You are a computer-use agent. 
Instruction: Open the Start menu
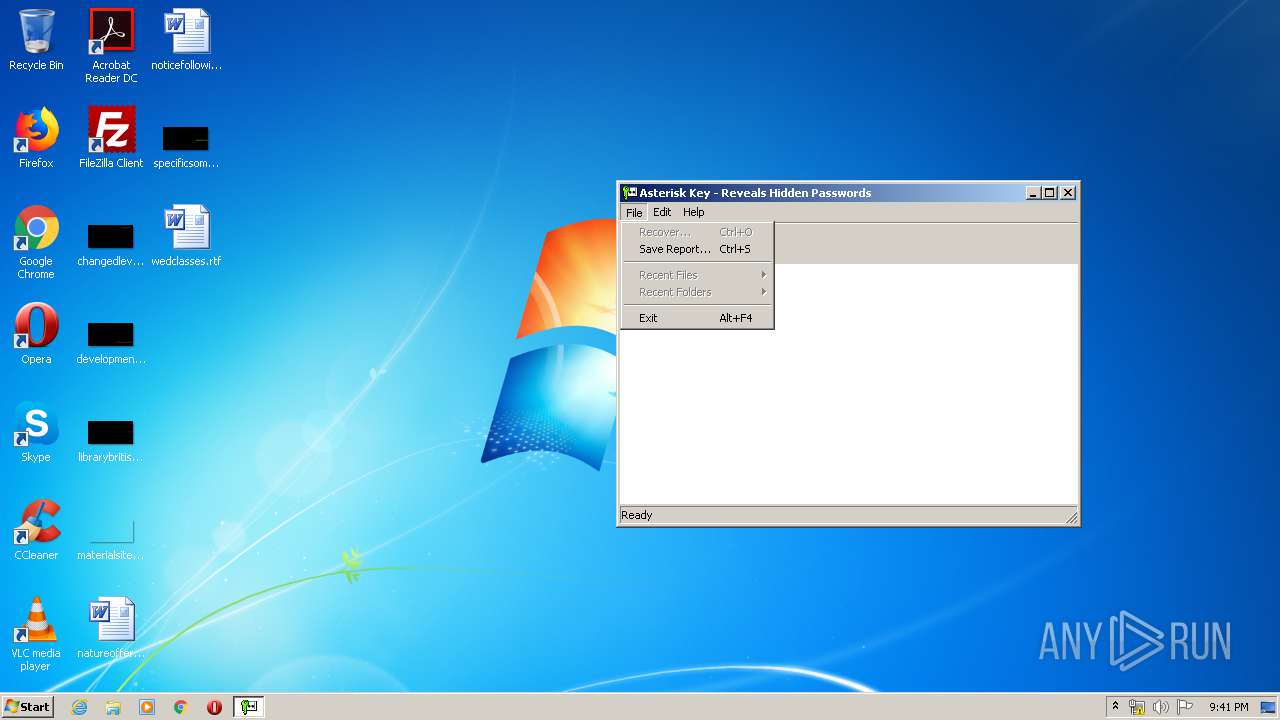(27, 707)
